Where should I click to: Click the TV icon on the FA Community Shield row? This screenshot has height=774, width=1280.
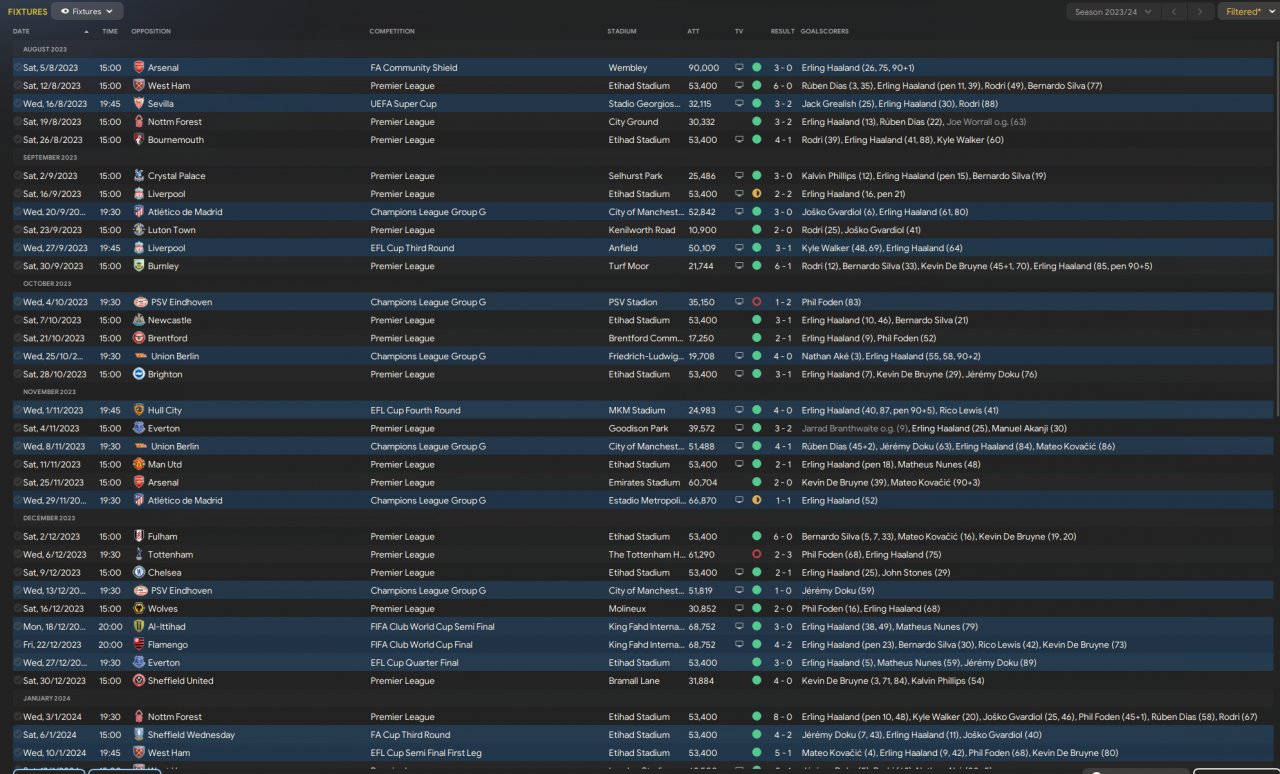(739, 68)
